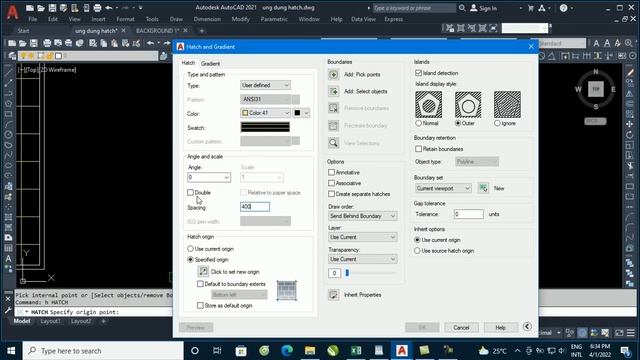Click the search magnifier in the title bar
The height and width of the screenshot is (360, 640).
pyautogui.click(x=462, y=8)
